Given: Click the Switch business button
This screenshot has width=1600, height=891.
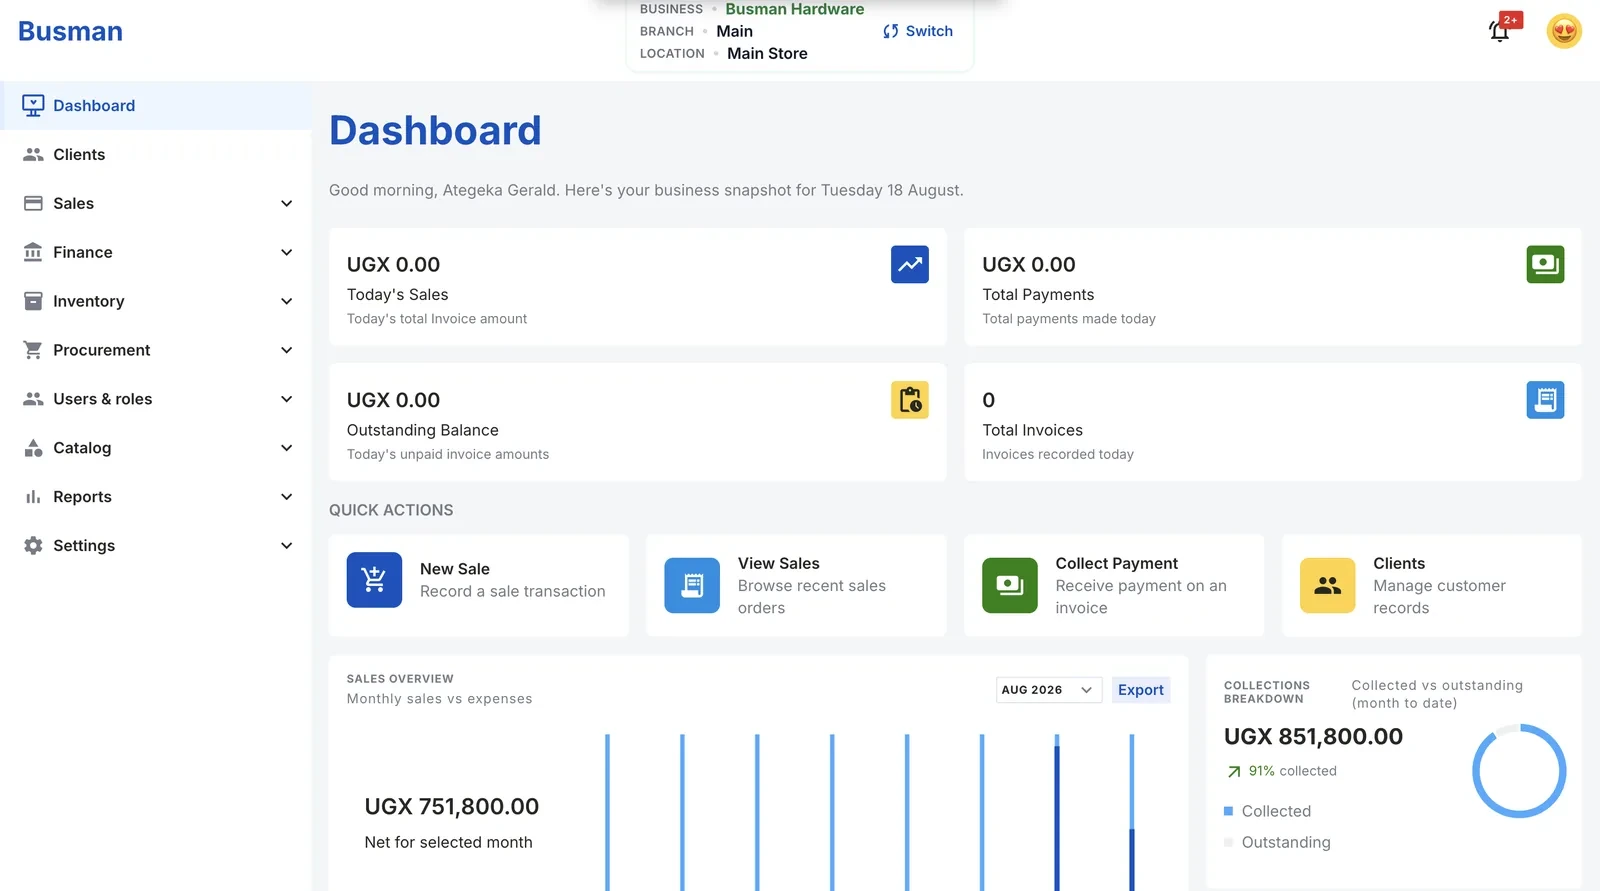Looking at the screenshot, I should click(918, 31).
